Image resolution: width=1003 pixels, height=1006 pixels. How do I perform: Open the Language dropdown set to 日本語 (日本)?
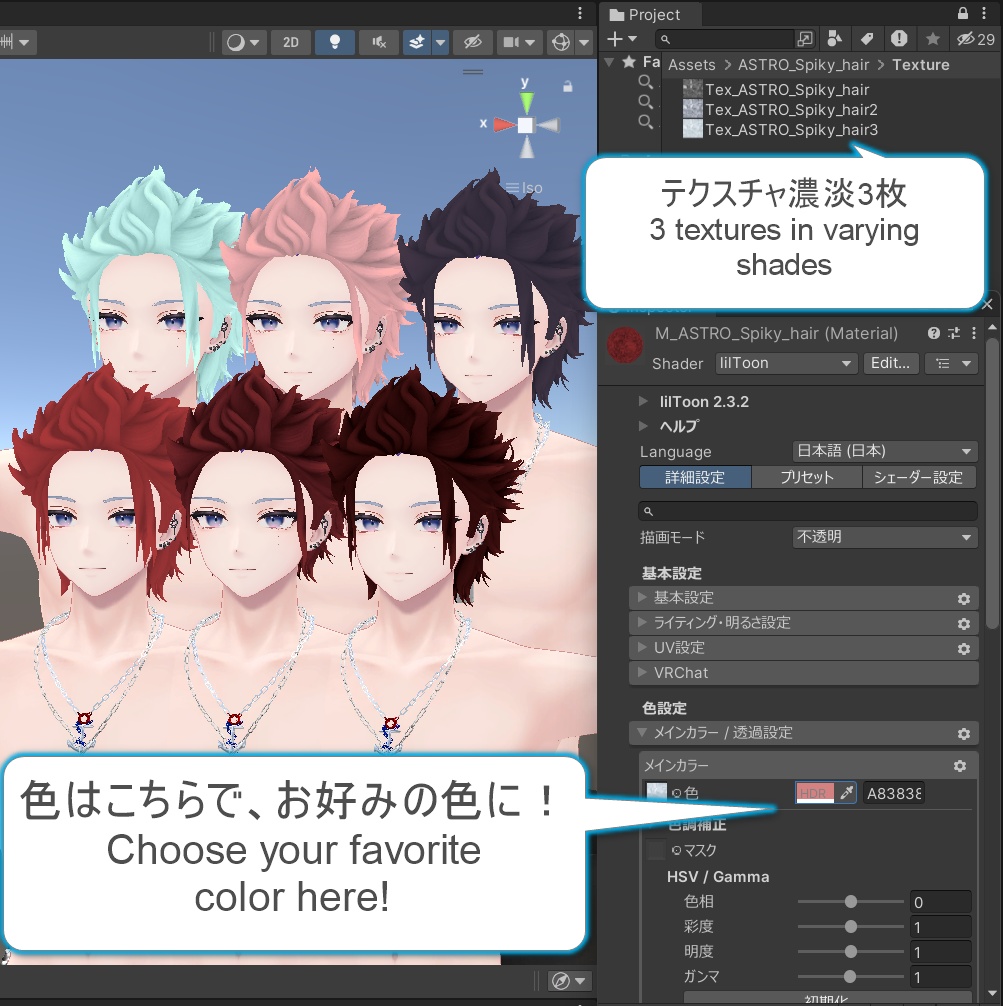click(x=884, y=451)
